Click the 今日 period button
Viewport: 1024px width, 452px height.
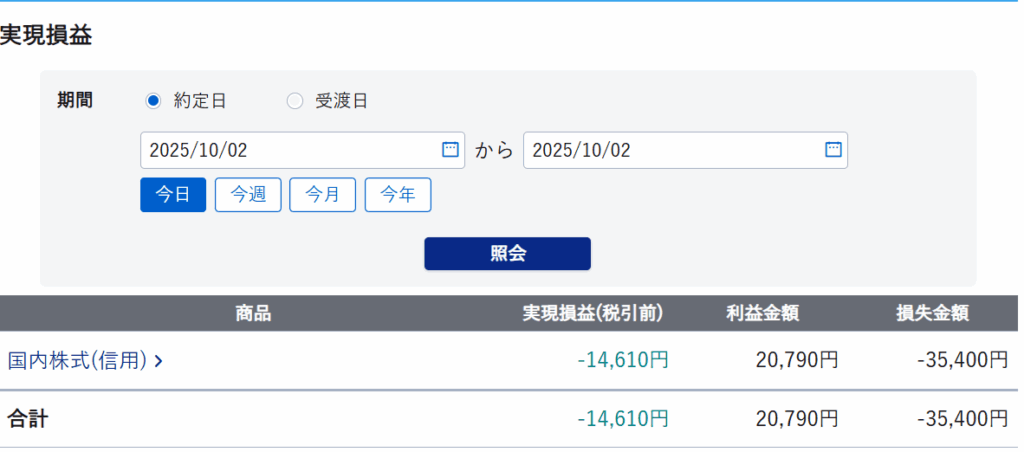pos(173,195)
